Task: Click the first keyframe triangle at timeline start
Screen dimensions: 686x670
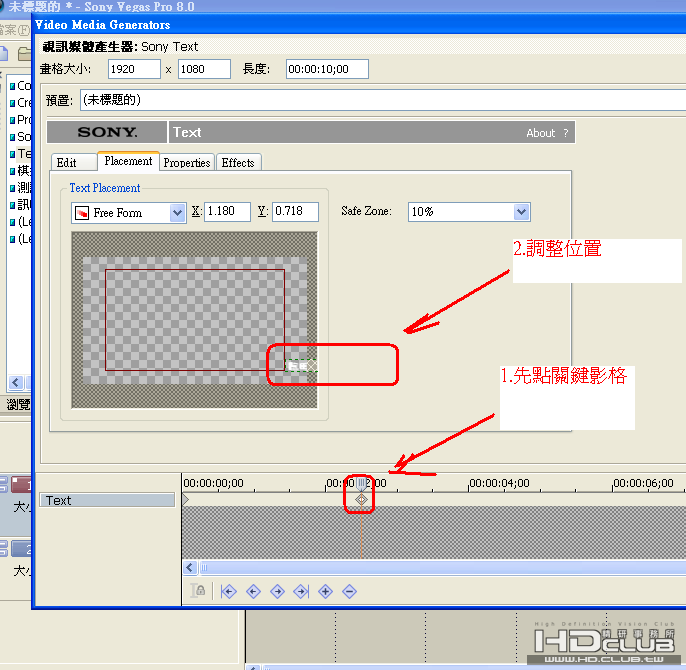Action: click(186, 499)
